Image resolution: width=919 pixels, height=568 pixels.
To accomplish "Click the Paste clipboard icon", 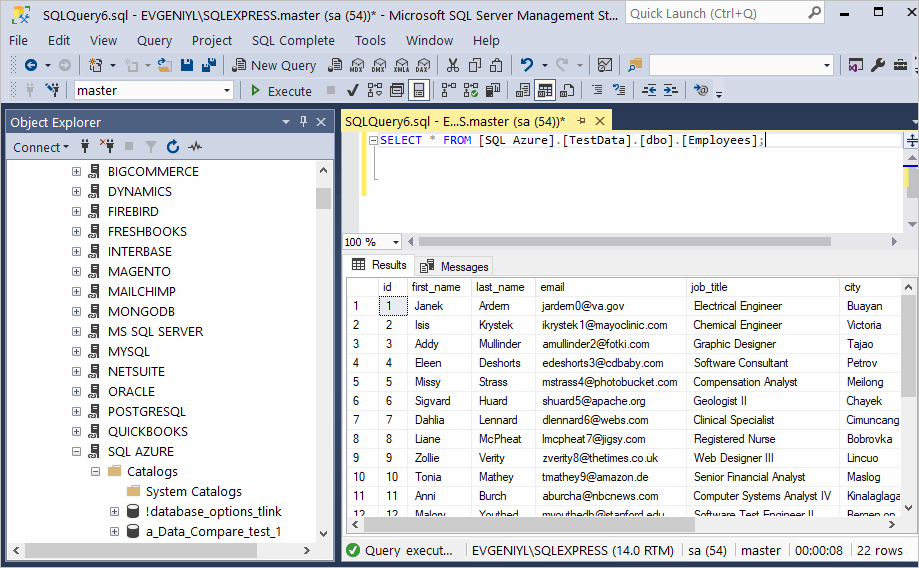I will 496,65.
